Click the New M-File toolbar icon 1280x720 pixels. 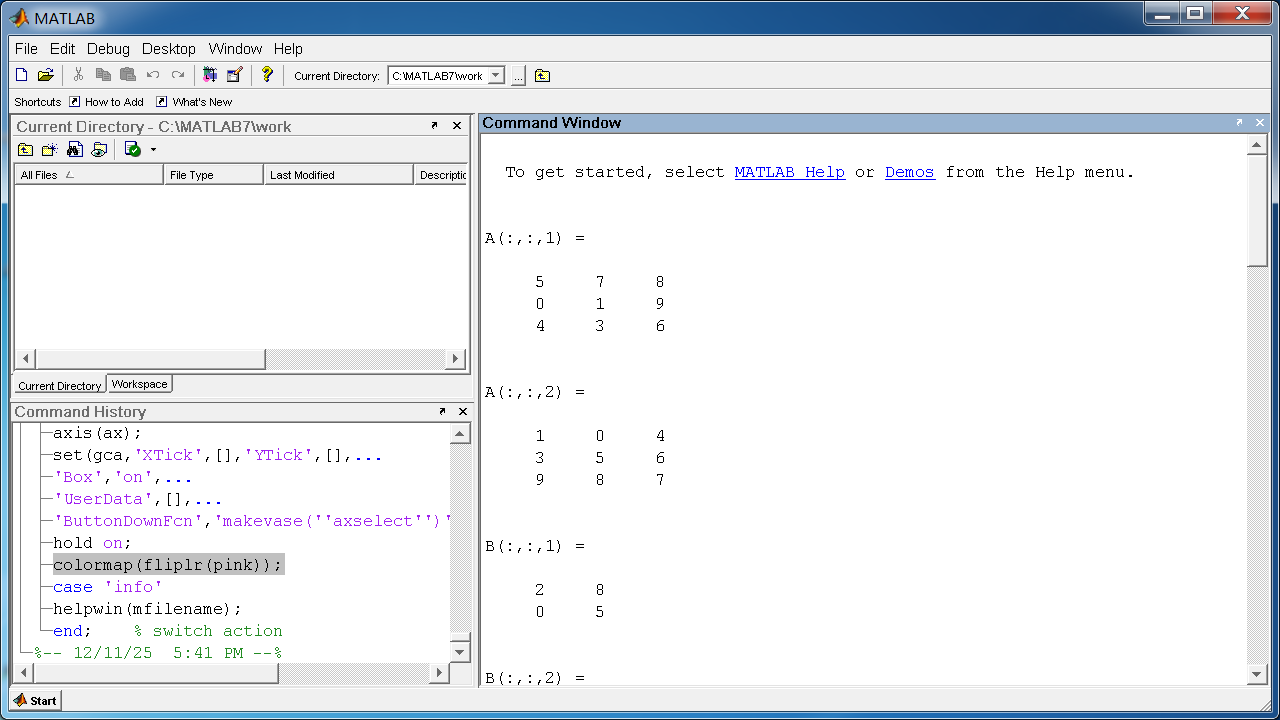[22, 75]
